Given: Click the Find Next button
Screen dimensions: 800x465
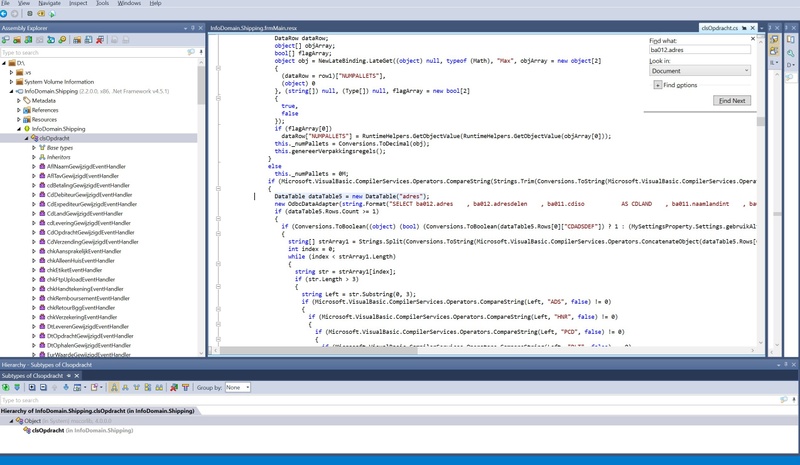Looking at the screenshot, I should click(732, 101).
